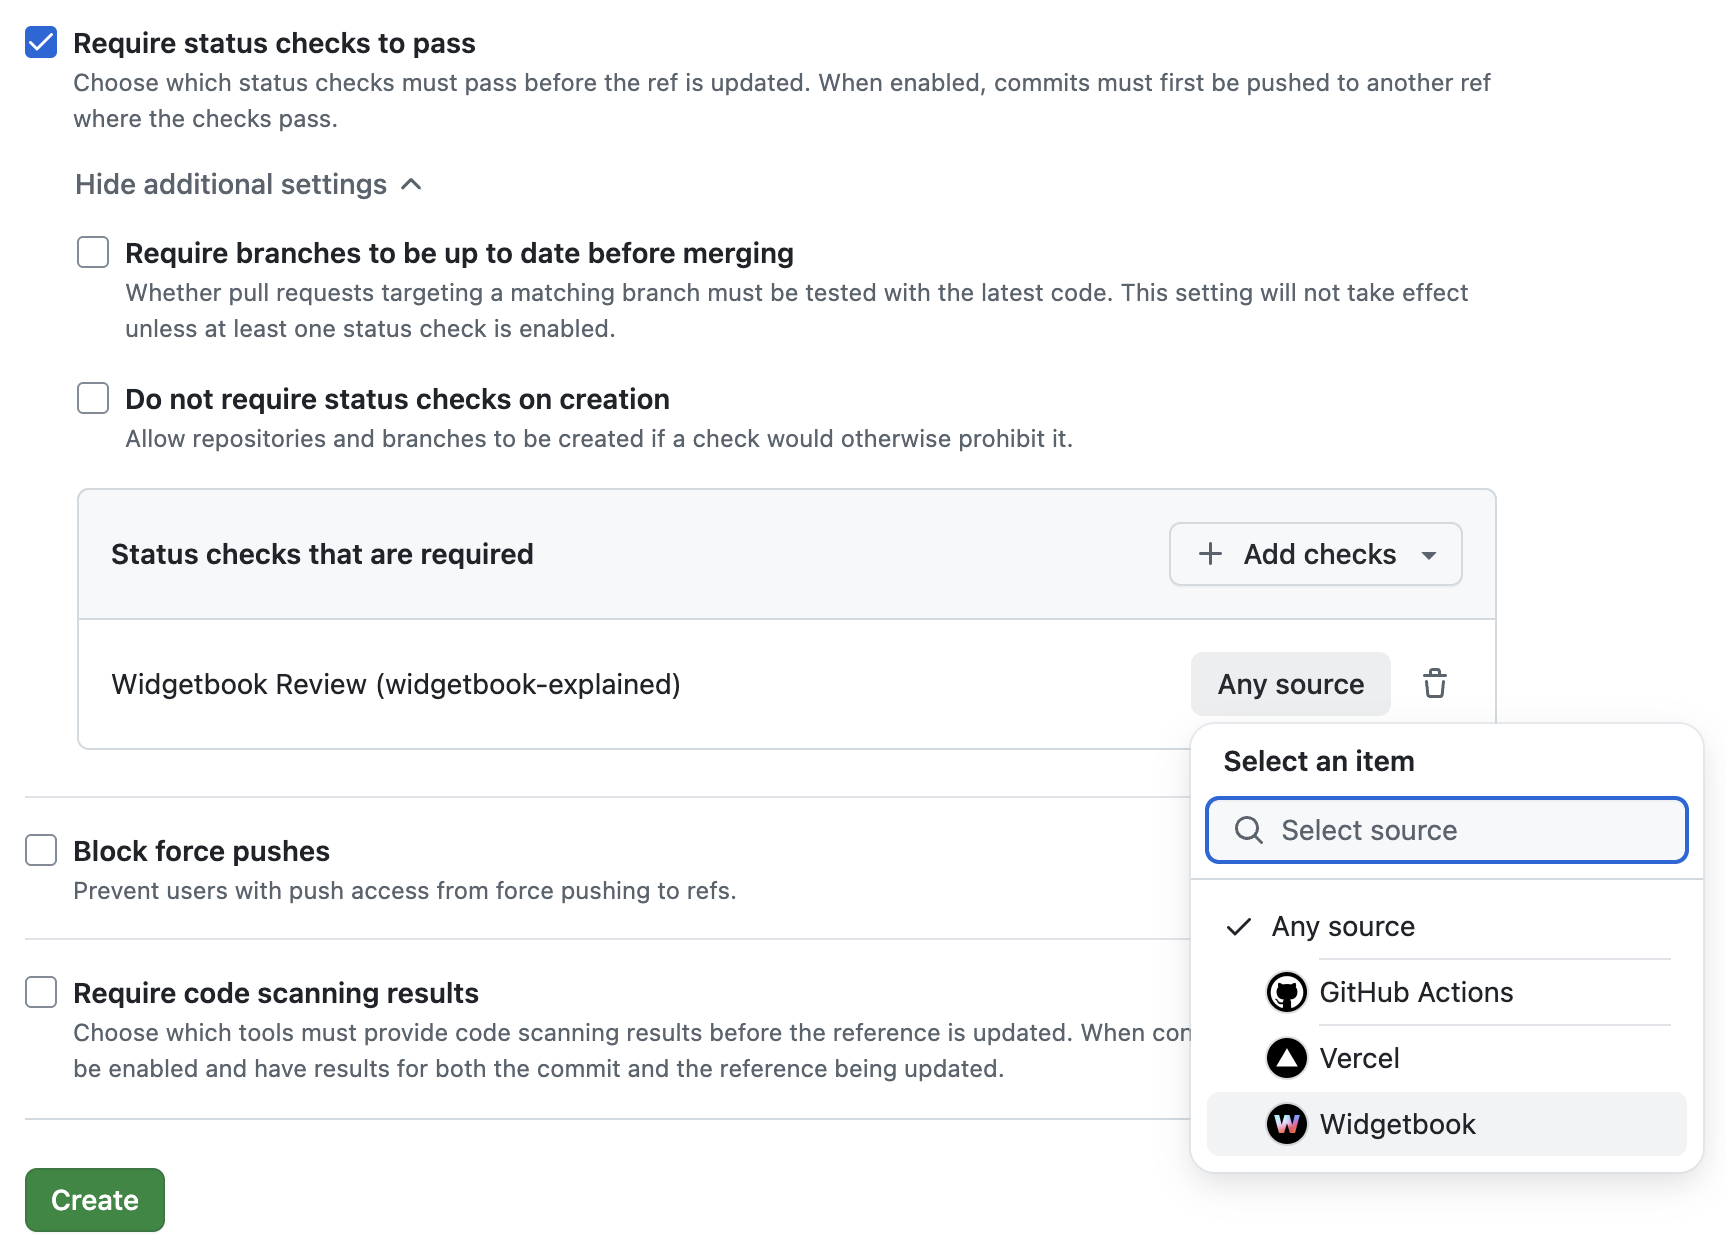Choose the Vercel source option
Image resolution: width=1726 pixels, height=1256 pixels.
[x=1359, y=1058]
